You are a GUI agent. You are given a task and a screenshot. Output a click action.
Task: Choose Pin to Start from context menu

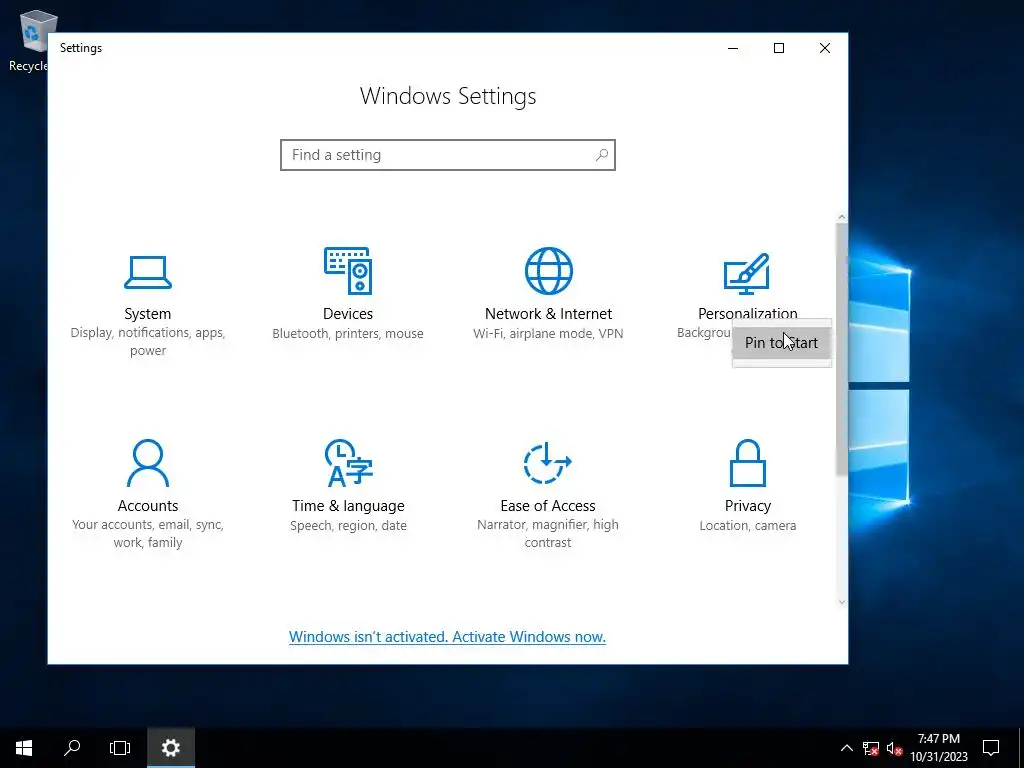pyautogui.click(x=782, y=343)
